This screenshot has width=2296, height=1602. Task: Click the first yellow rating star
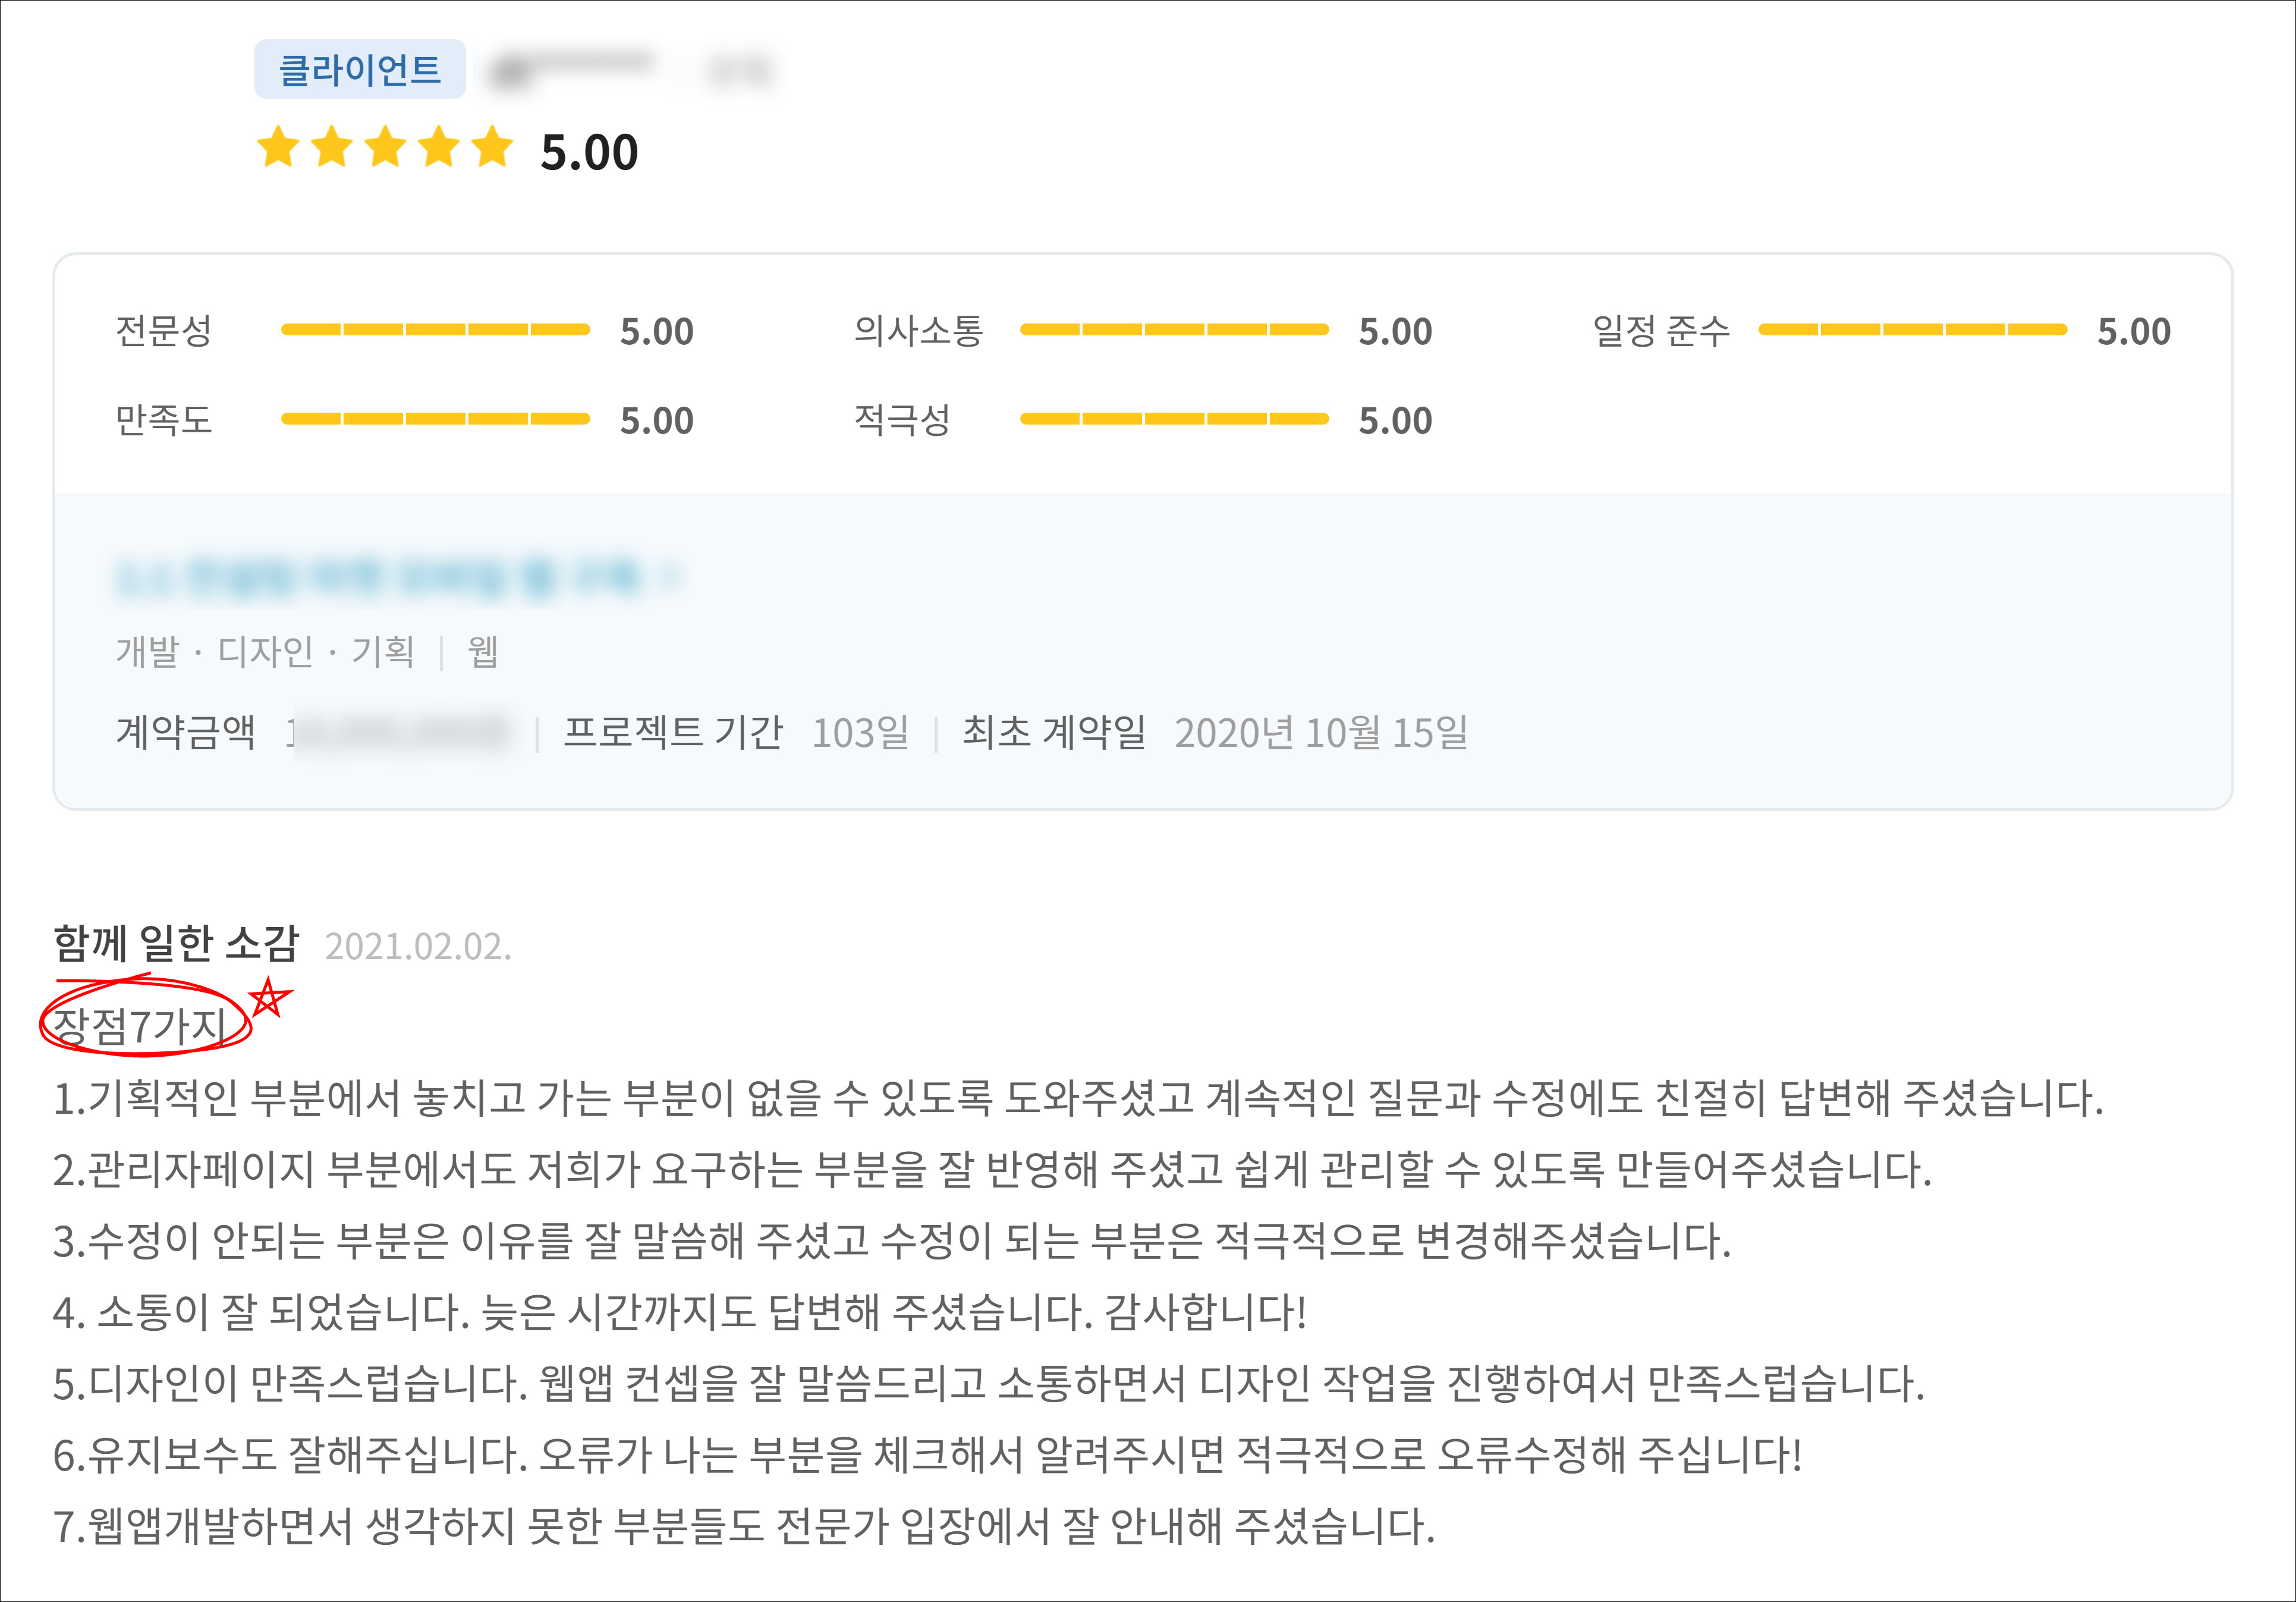[278, 148]
